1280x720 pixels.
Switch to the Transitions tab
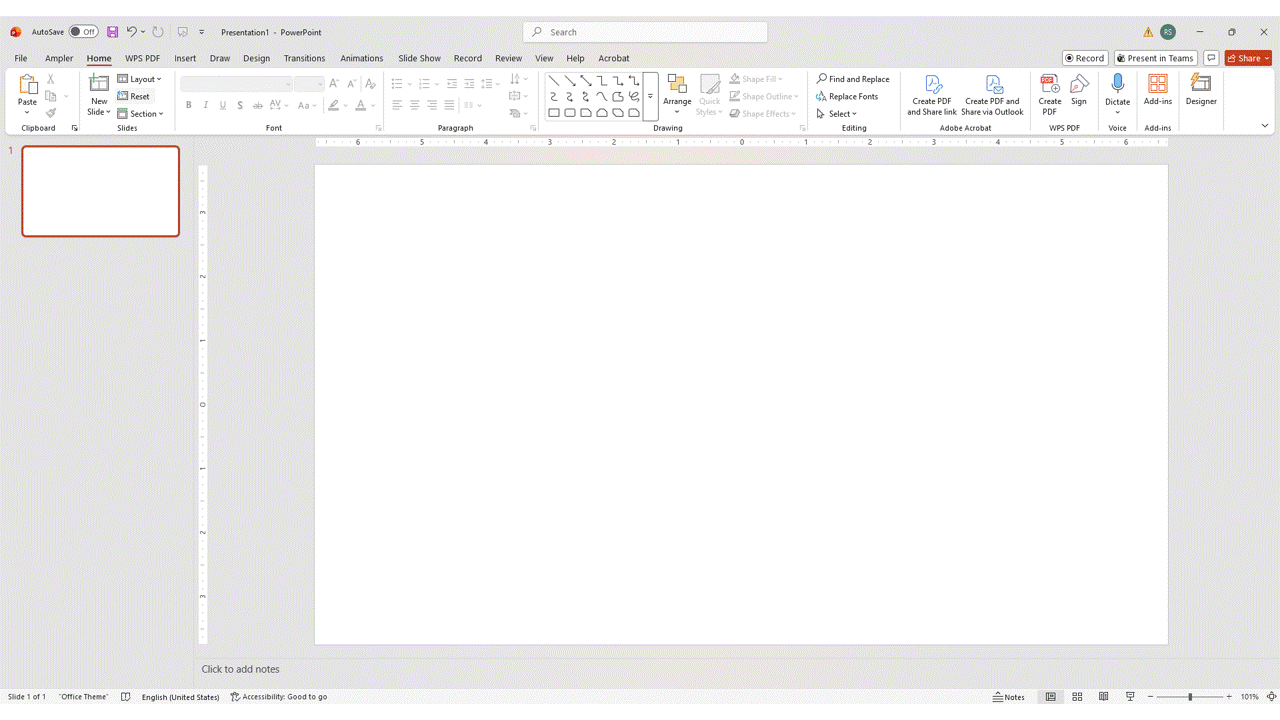tap(304, 58)
